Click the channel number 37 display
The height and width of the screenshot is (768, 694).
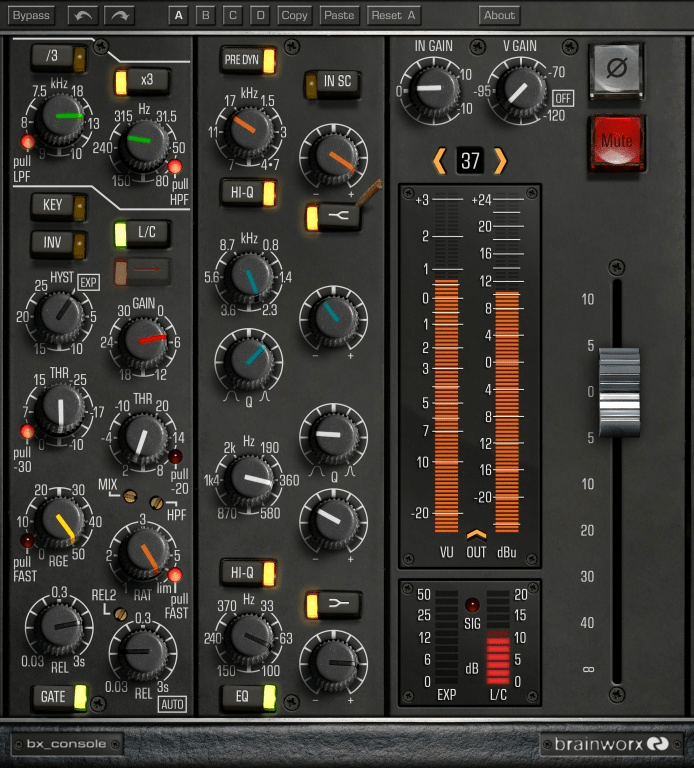470,161
